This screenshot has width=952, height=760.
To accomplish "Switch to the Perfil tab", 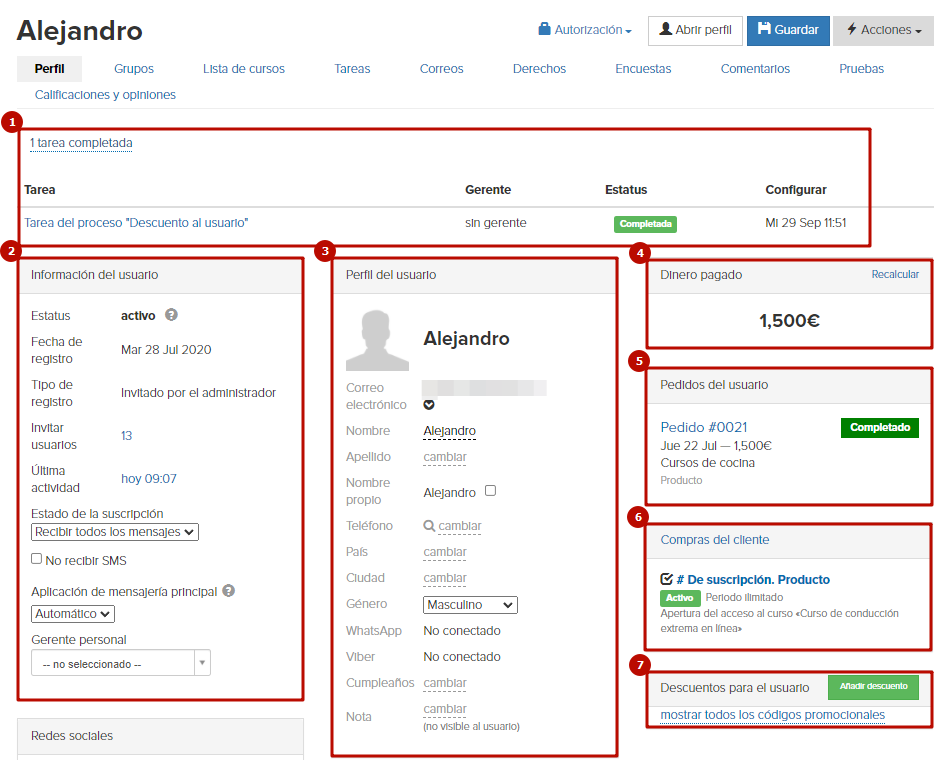I will coord(49,69).
